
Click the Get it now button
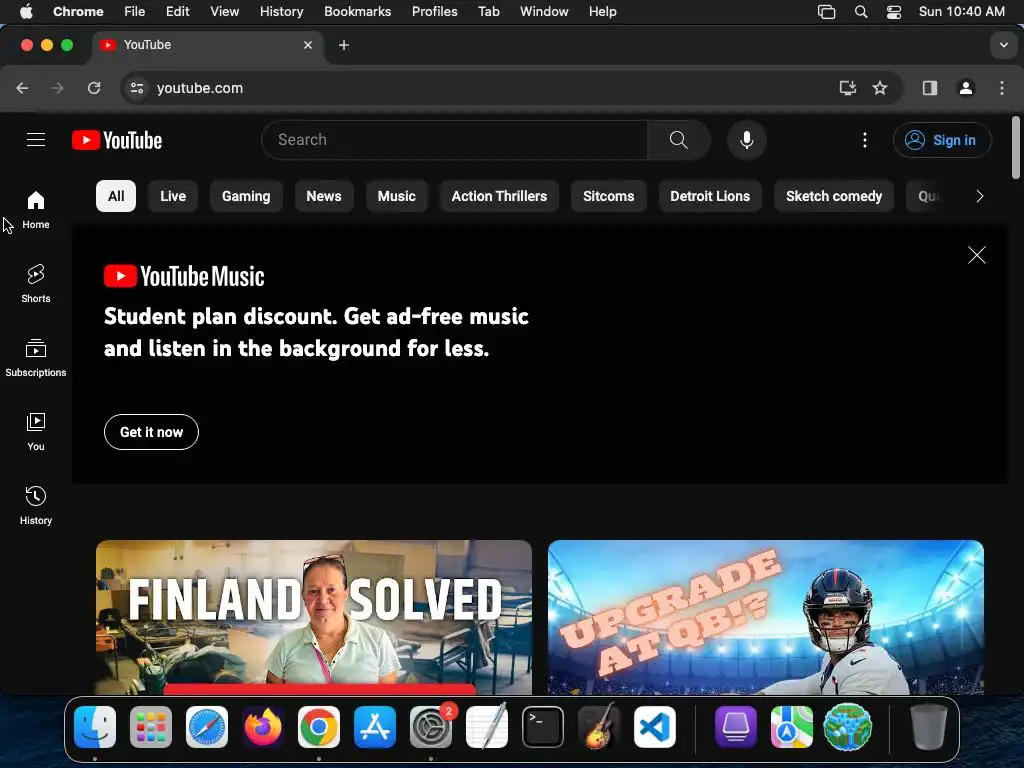click(x=151, y=432)
